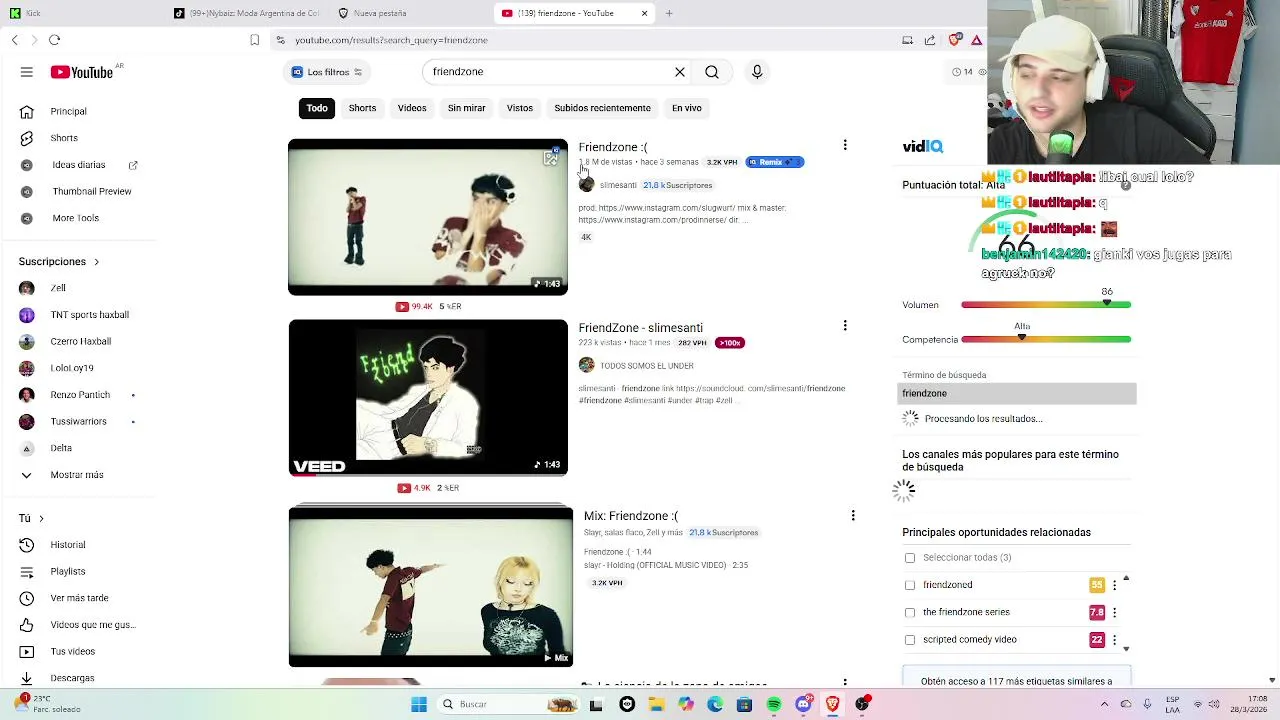The image size is (1280, 720).
Task: Focus the YouTube search input field
Action: click(548, 72)
